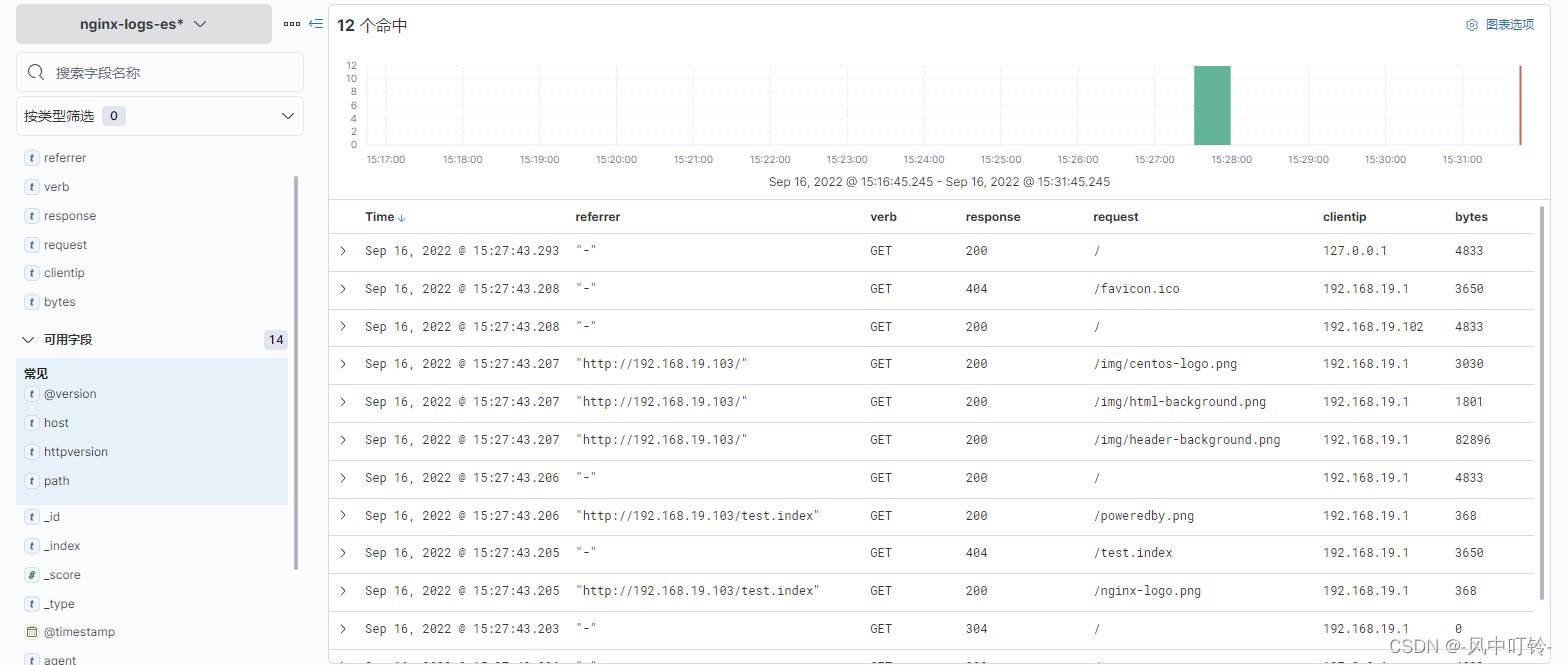Sort by the Time column header
Screen dimensions: 1567x665
coord(385,217)
